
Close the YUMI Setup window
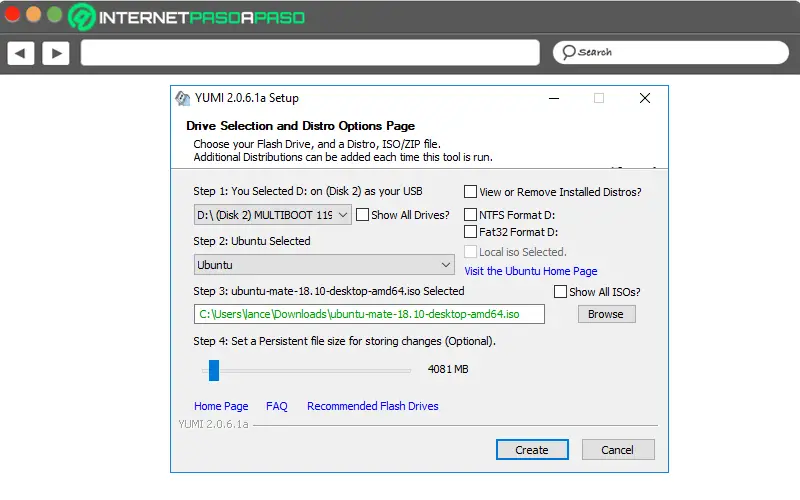click(x=645, y=98)
